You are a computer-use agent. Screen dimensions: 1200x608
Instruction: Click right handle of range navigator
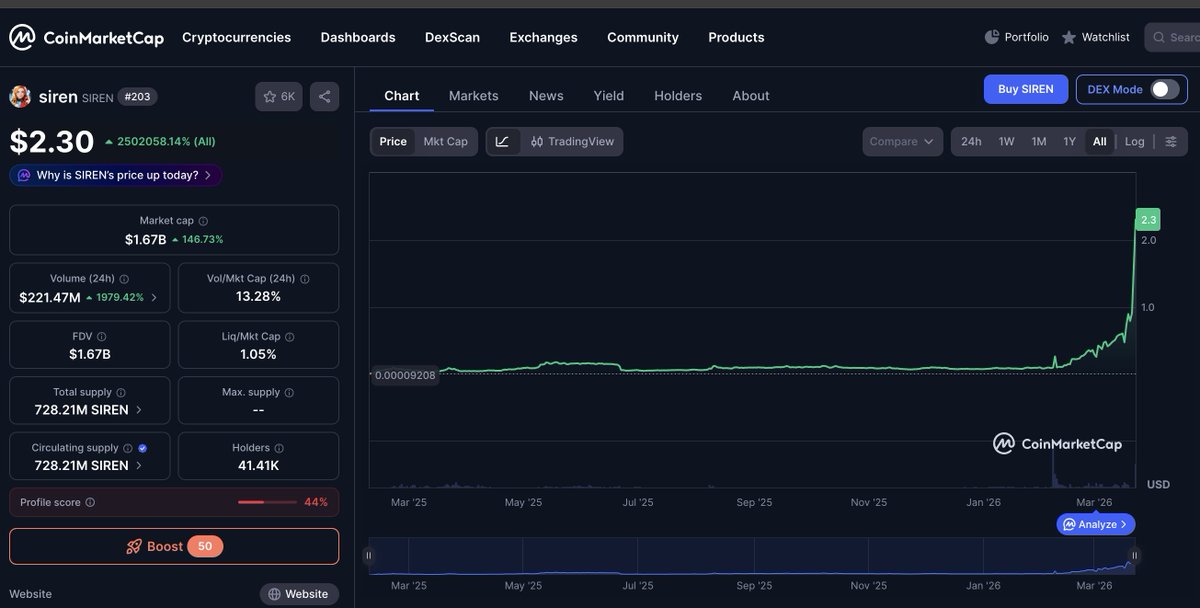point(1134,556)
